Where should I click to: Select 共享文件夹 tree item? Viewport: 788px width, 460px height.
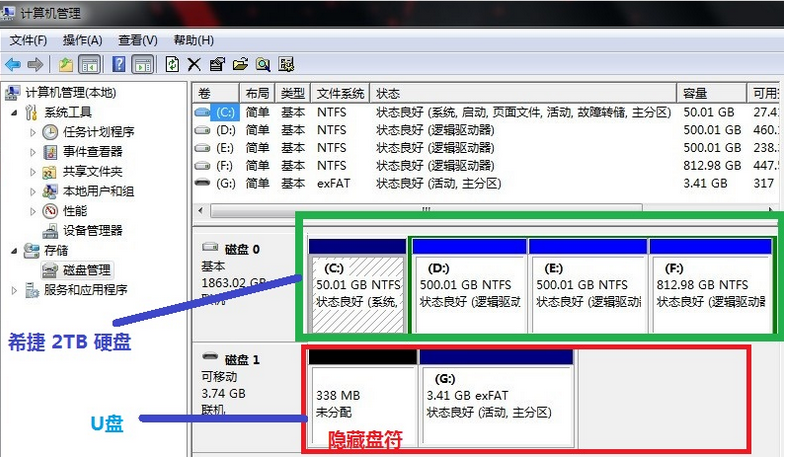[92, 171]
